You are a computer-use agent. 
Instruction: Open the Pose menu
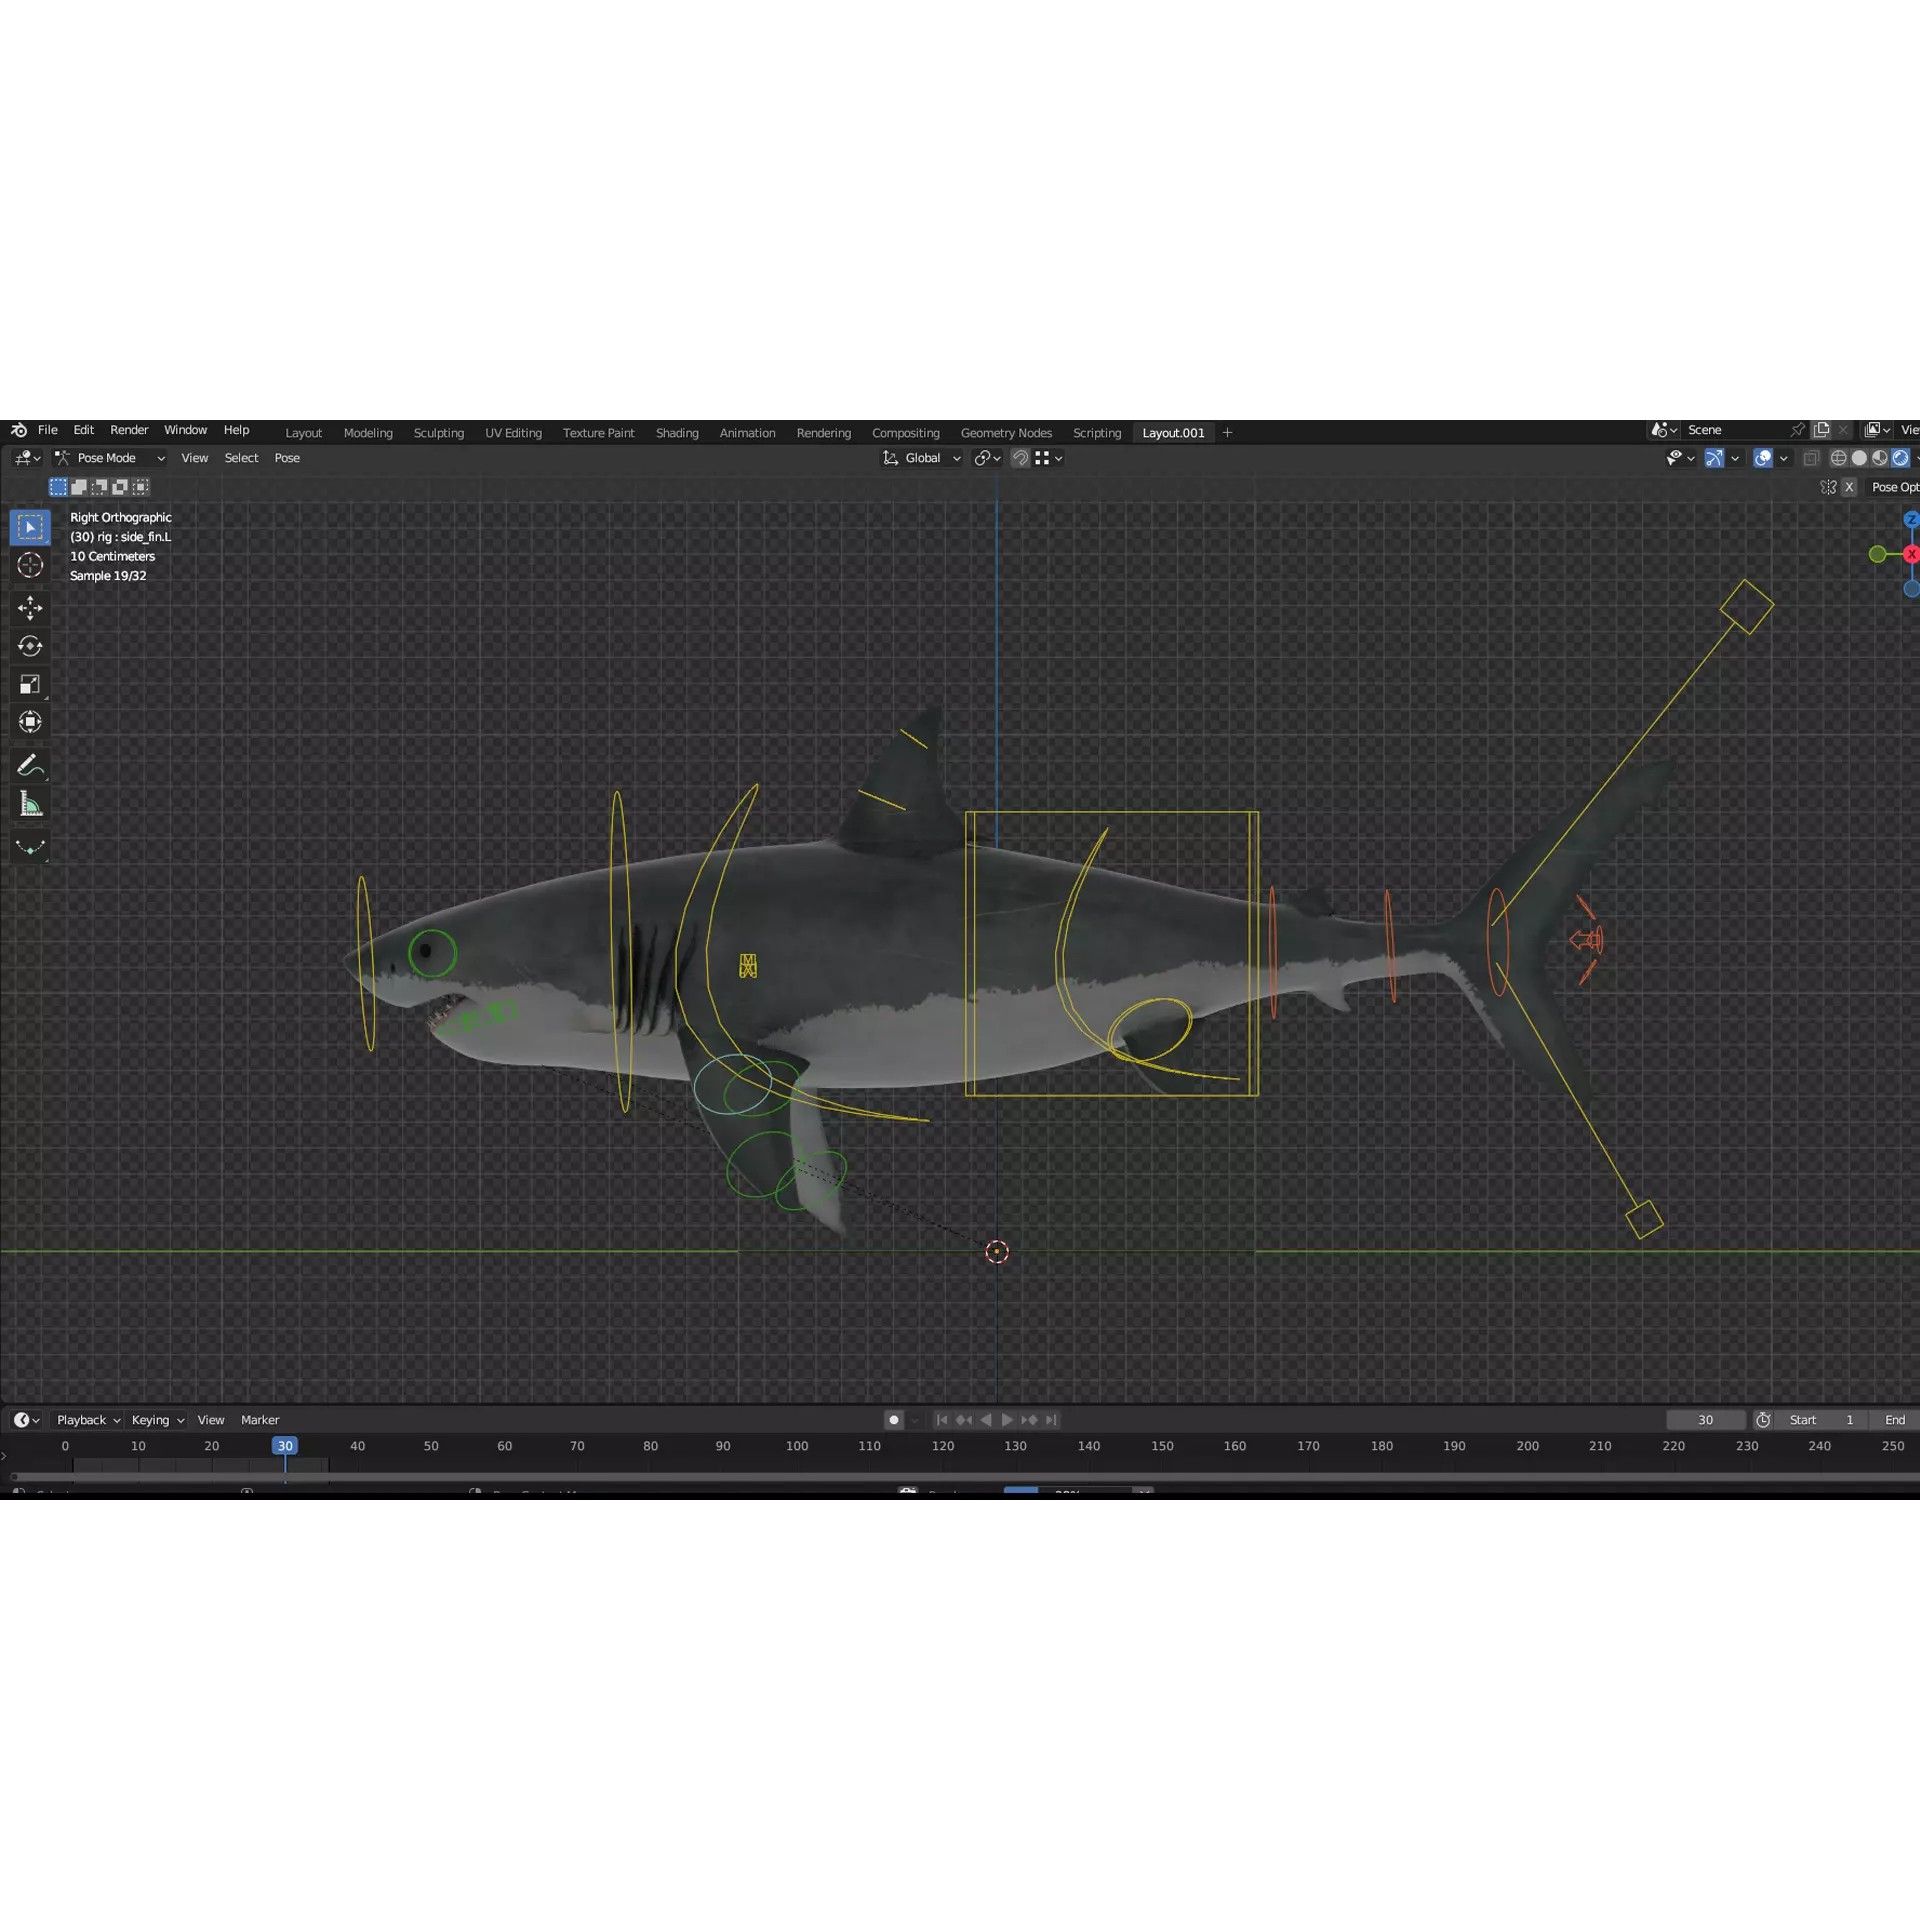click(x=287, y=458)
